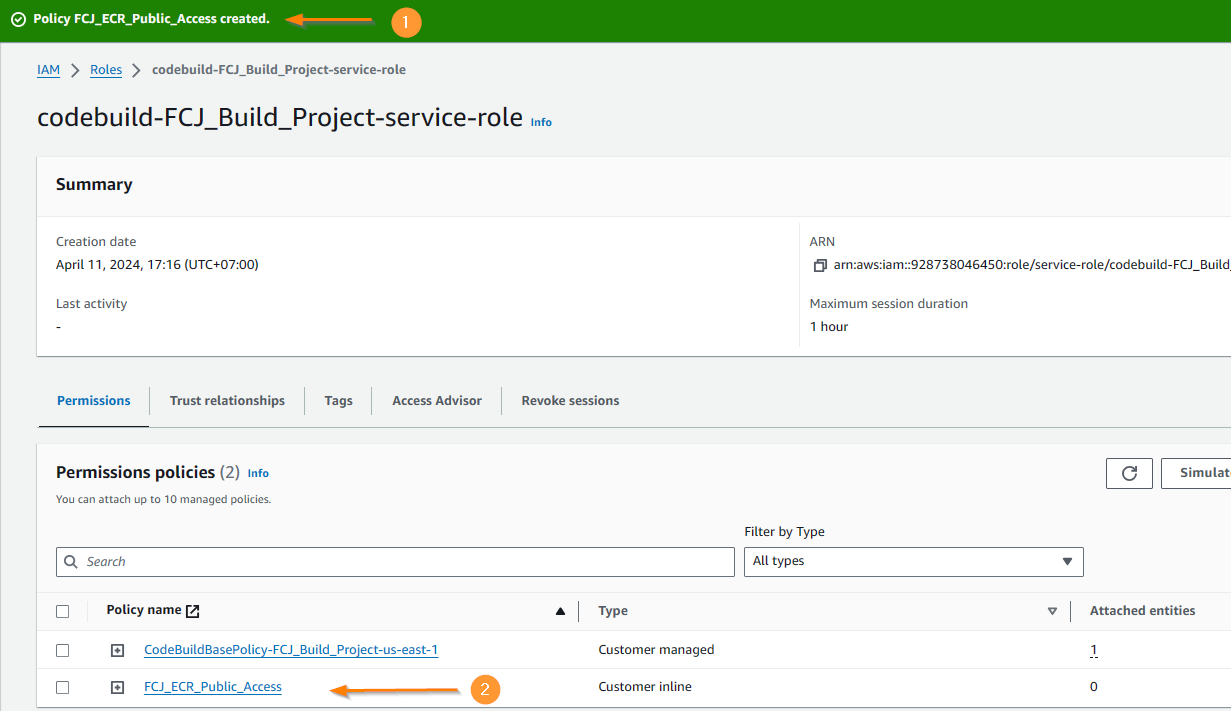Click in the policy Search field
Image resolution: width=1231 pixels, height=711 pixels.
click(395, 562)
